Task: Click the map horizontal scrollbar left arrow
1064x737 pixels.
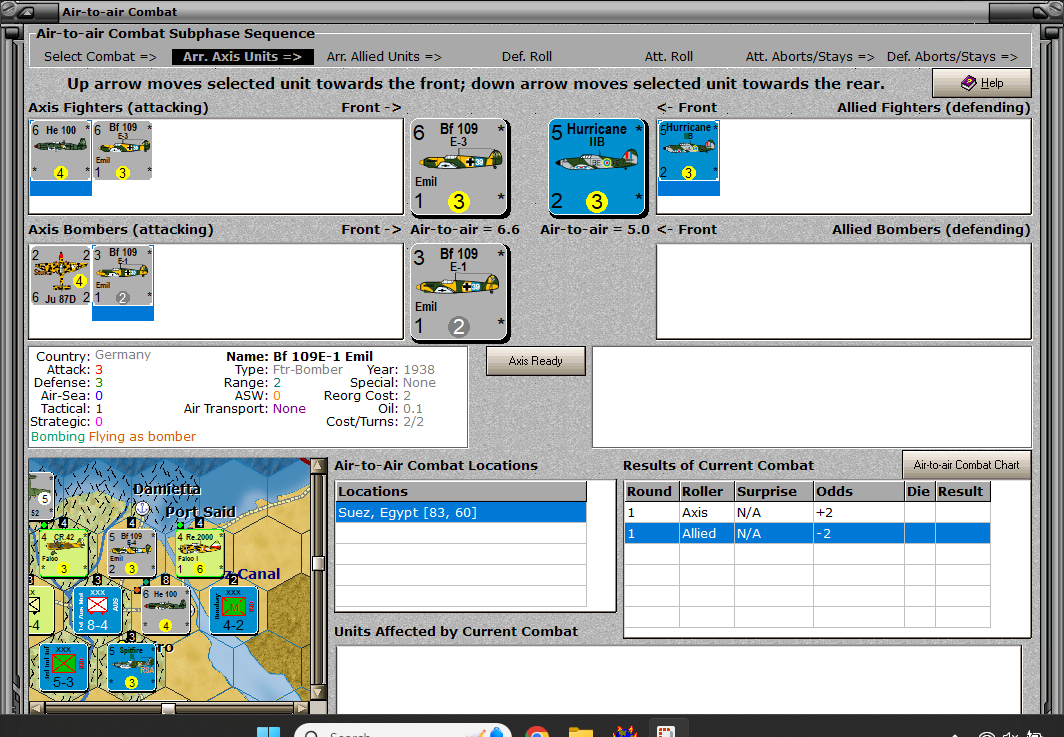Action: 37,708
